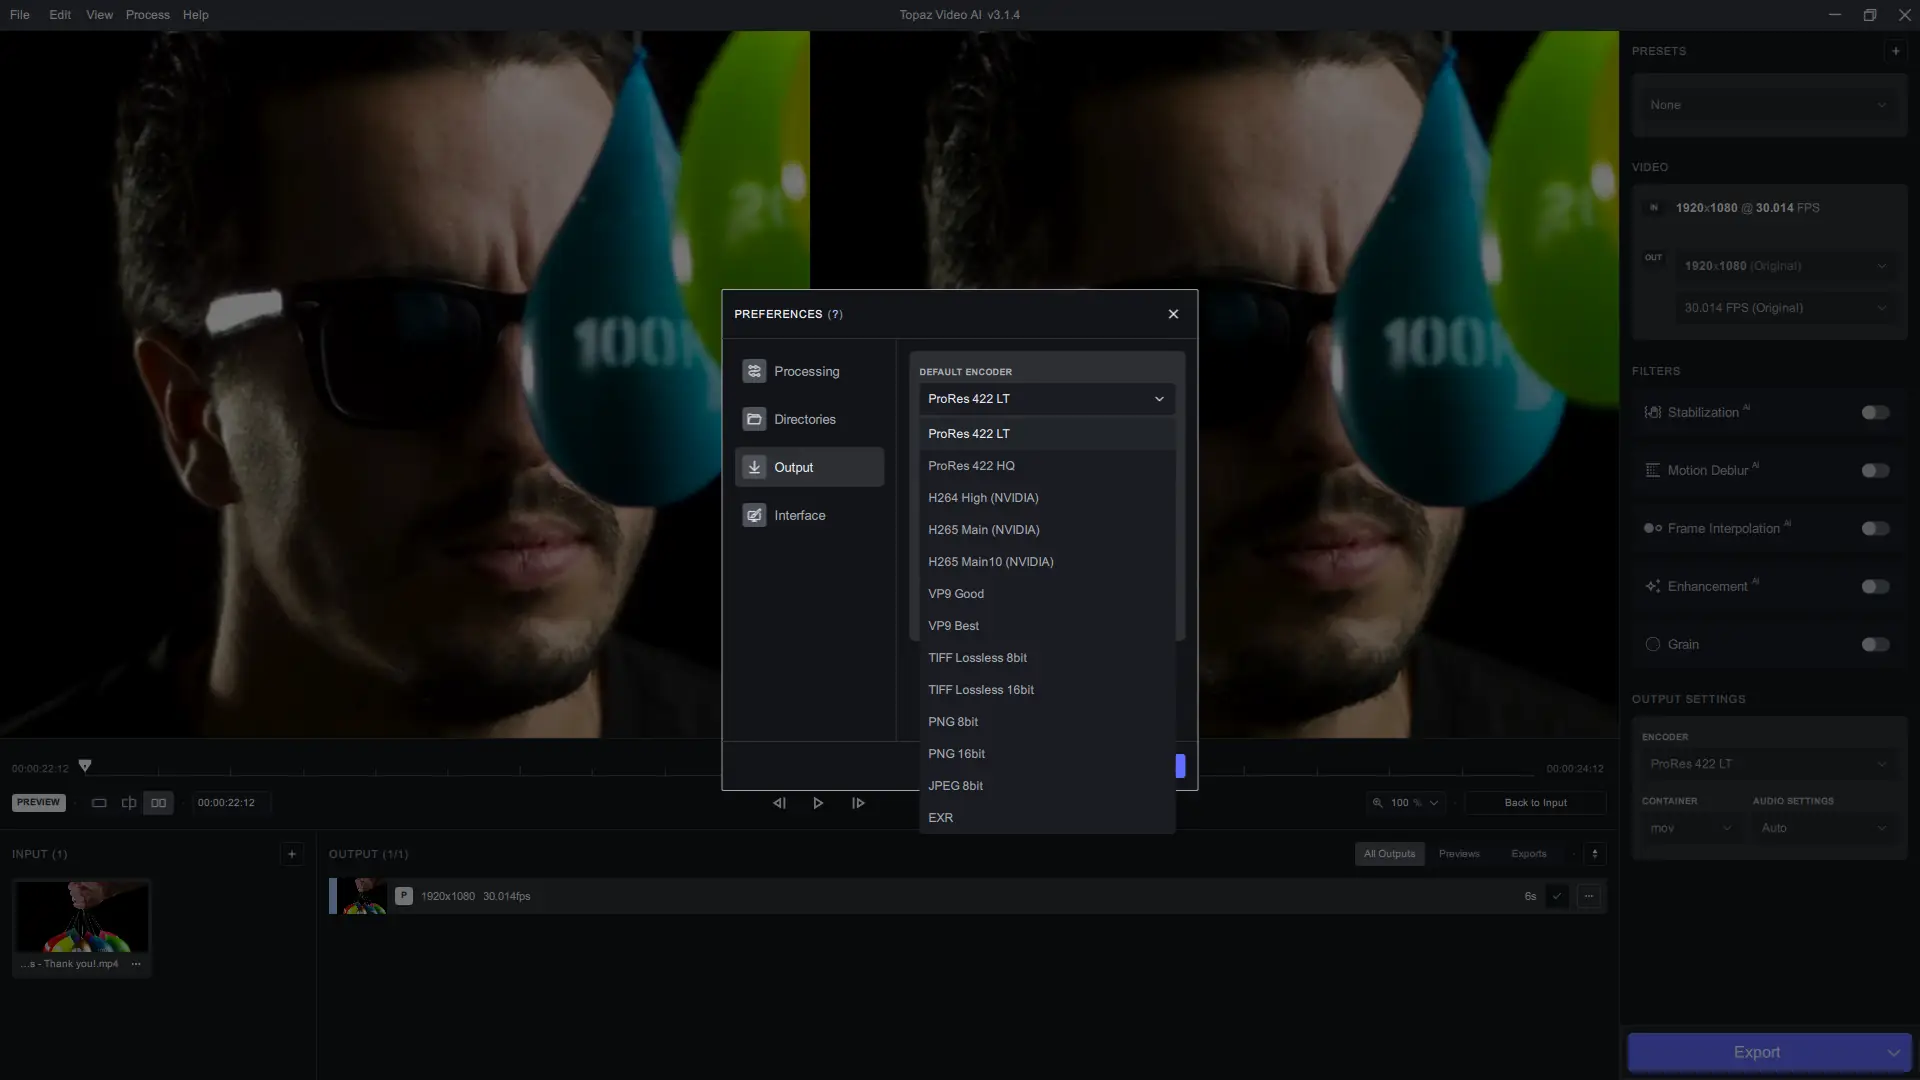Open the Process menu
1920x1080 pixels.
pyautogui.click(x=147, y=15)
